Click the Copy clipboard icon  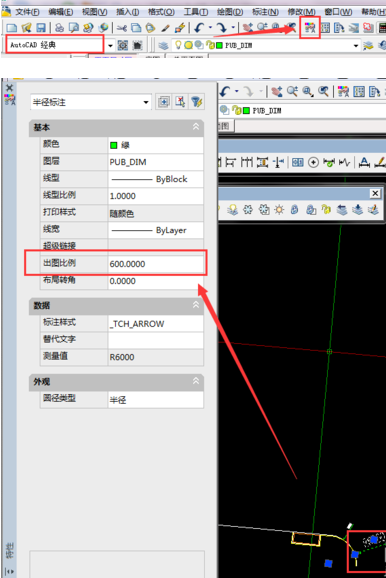point(136,28)
